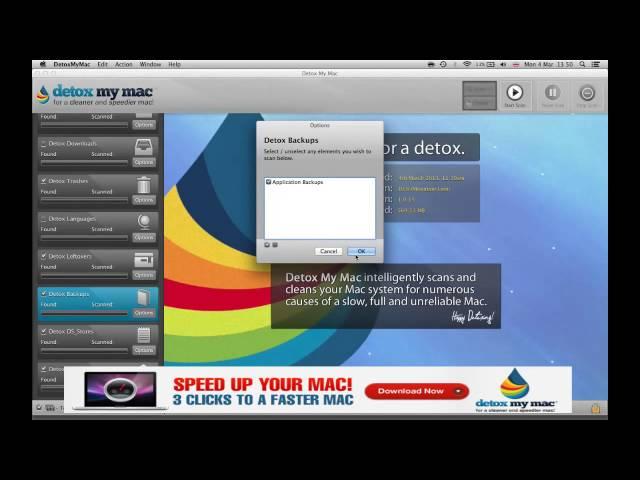
Task: Click first small icon below dialog list
Action: (x=267, y=245)
